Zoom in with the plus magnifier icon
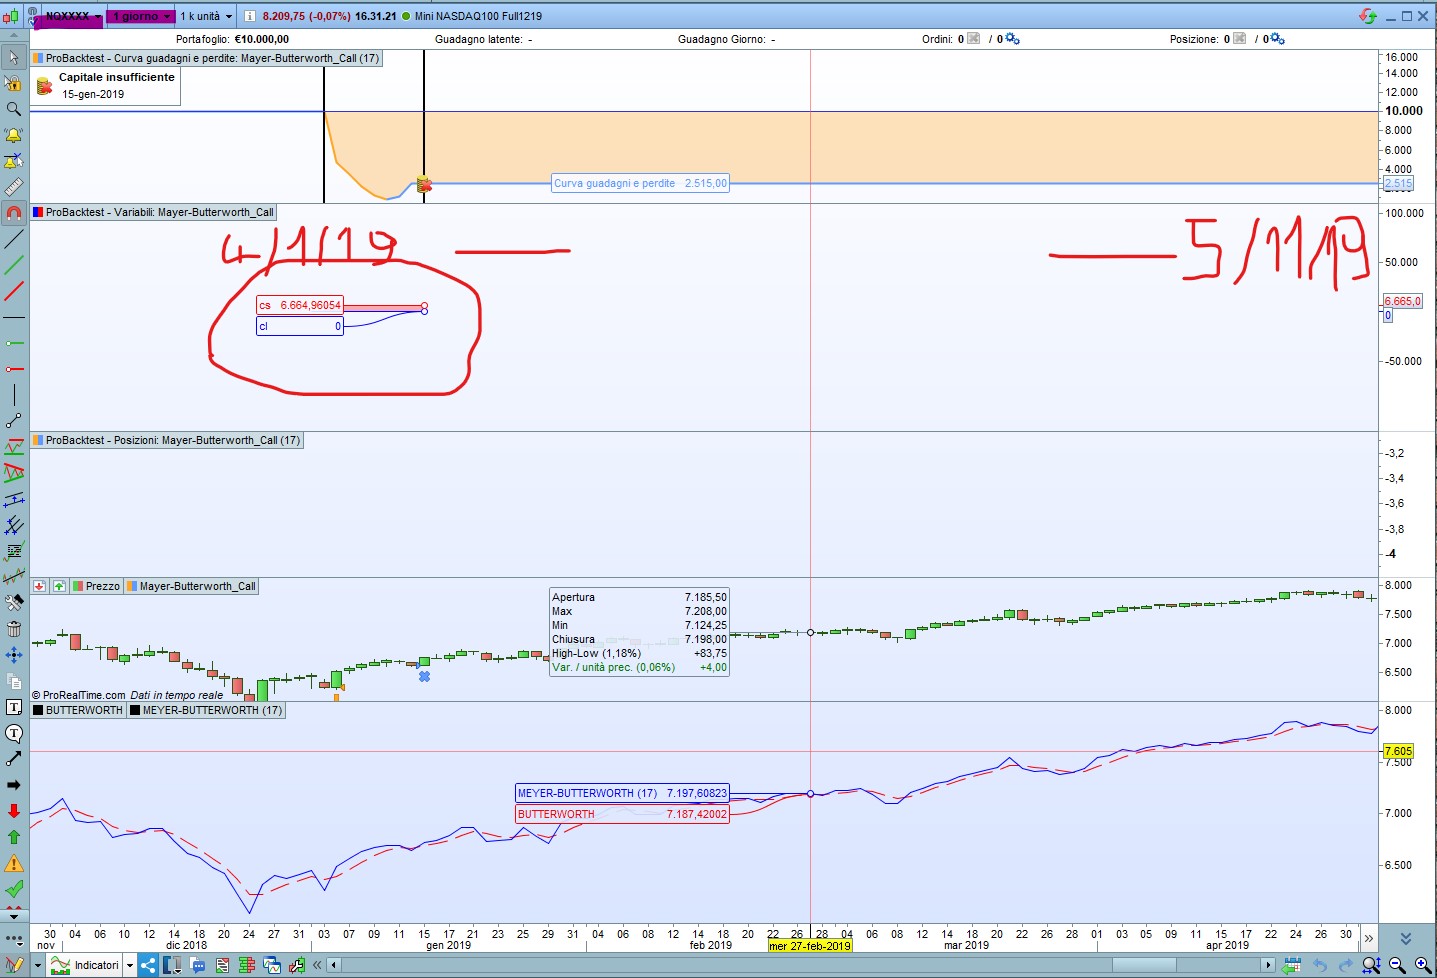1437x978 pixels. click(x=1422, y=965)
